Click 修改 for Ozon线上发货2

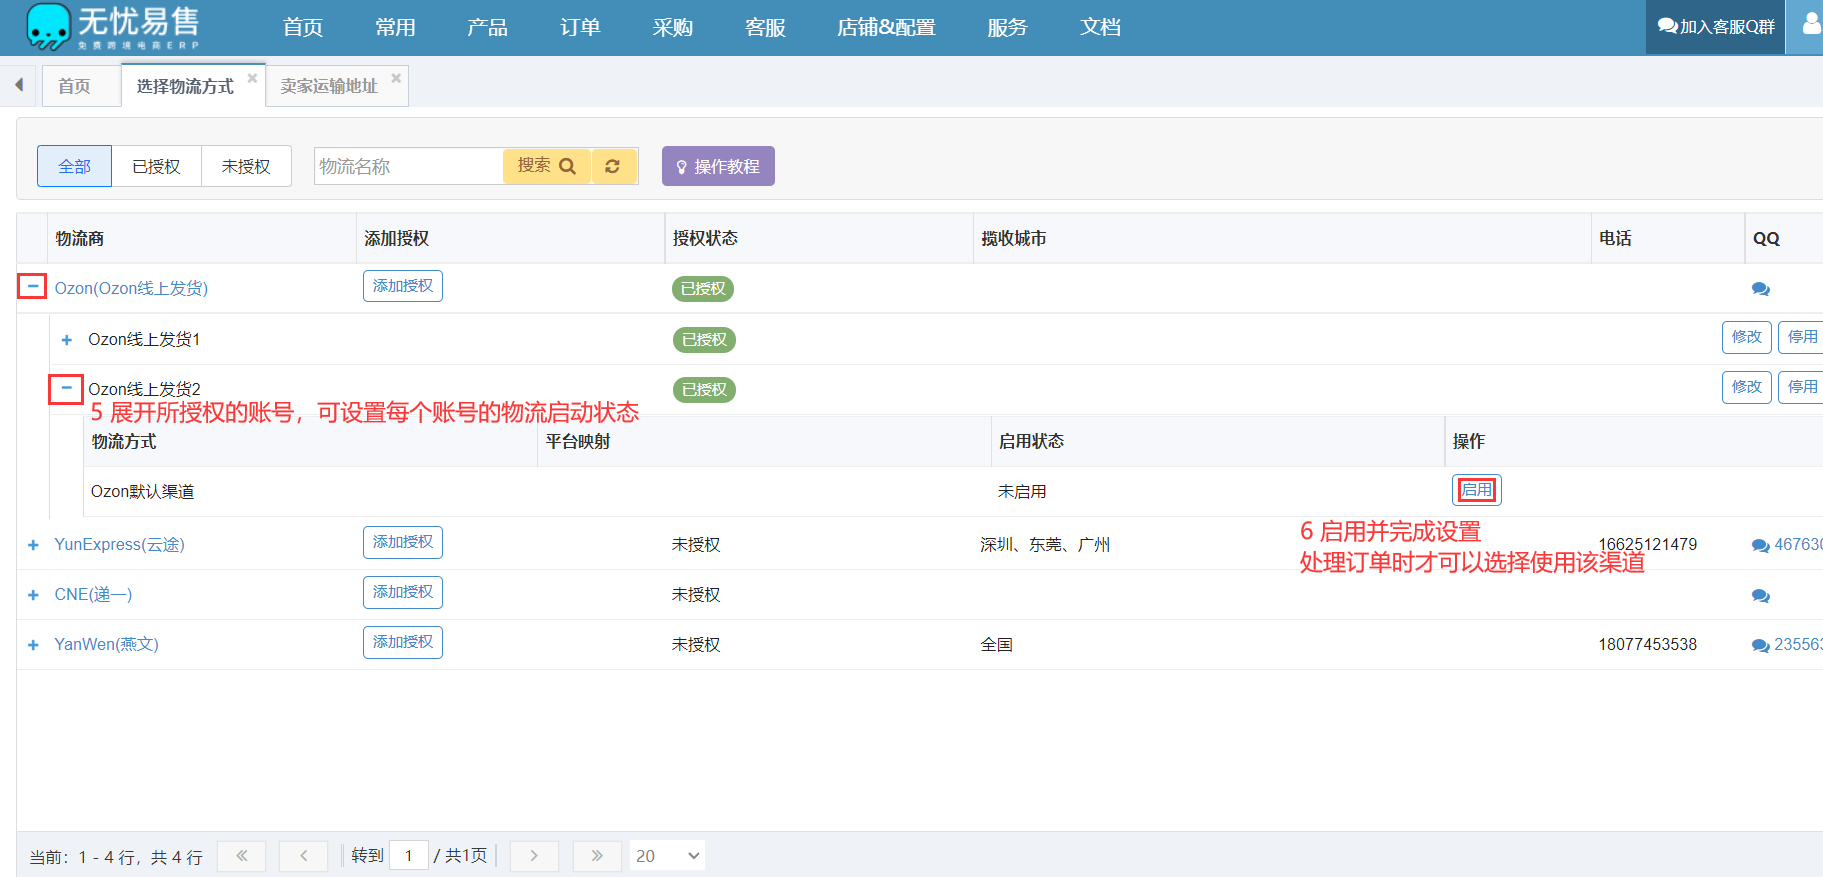1747,387
